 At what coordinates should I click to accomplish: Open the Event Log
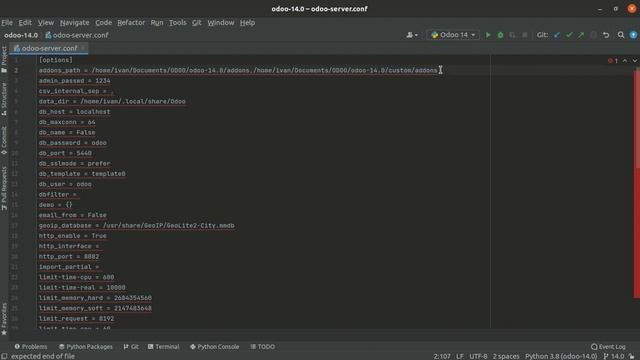(x=608, y=347)
